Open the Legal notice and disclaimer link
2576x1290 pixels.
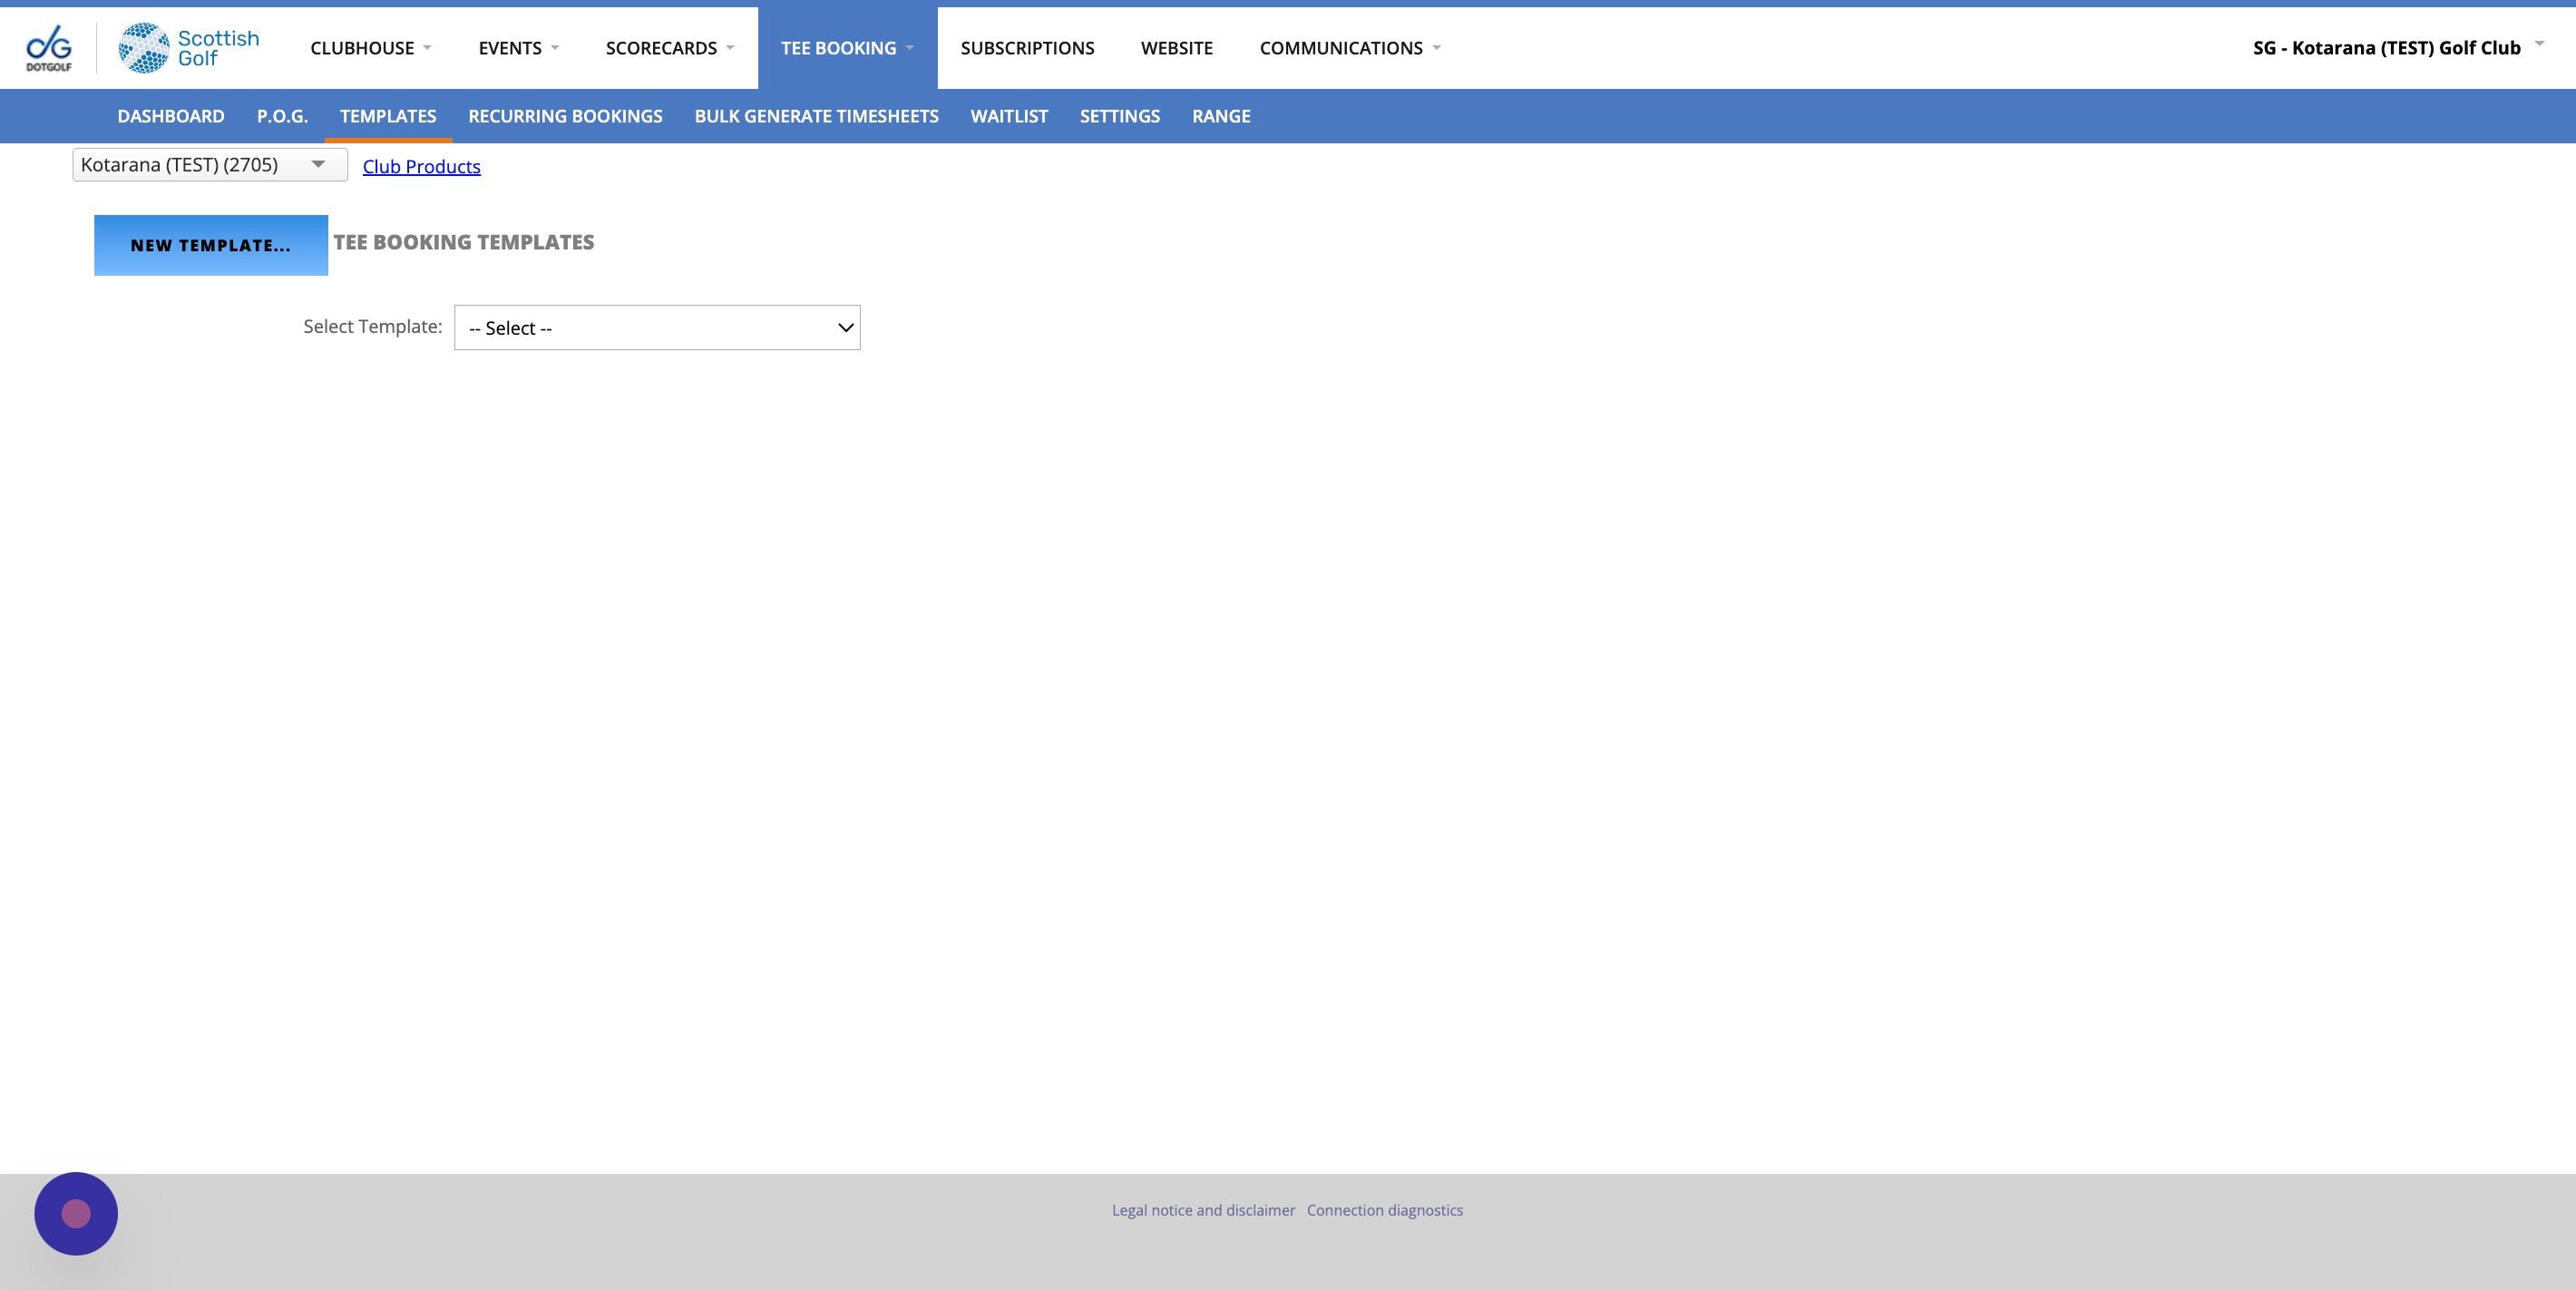[x=1203, y=1210]
